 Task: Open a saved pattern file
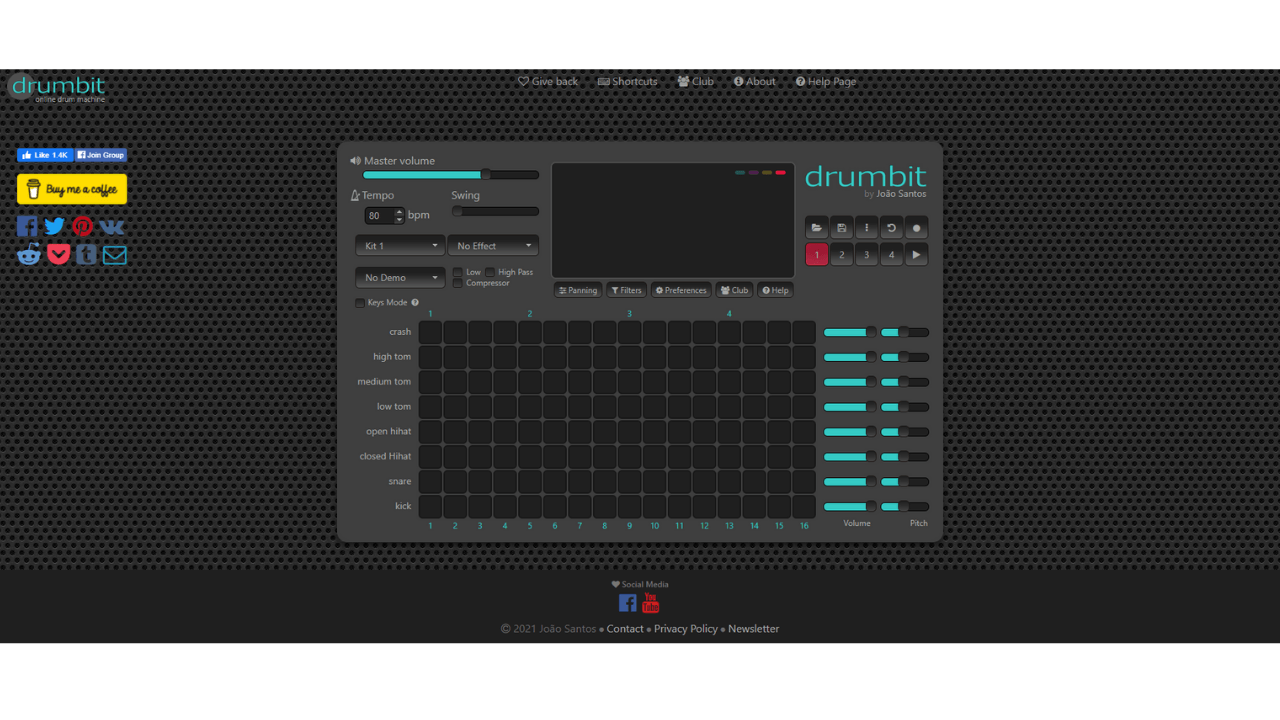pyautogui.click(x=816, y=227)
